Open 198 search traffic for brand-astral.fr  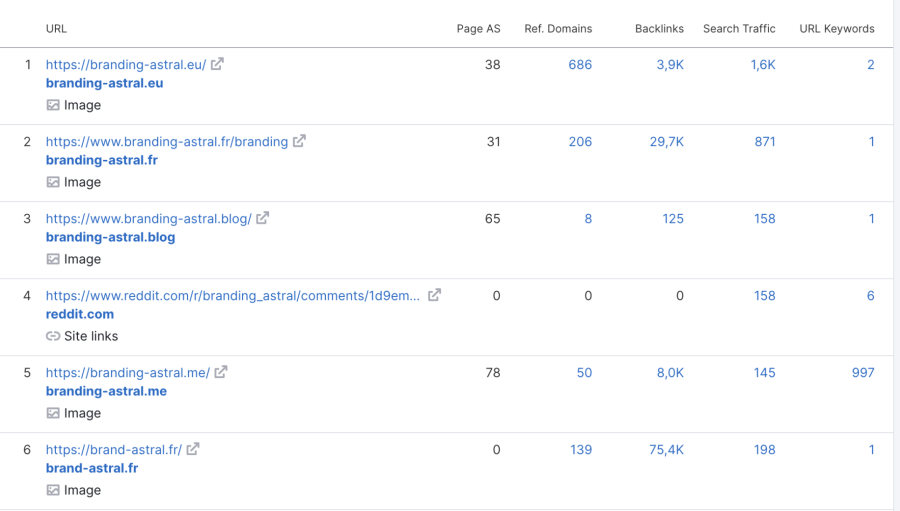coord(764,449)
